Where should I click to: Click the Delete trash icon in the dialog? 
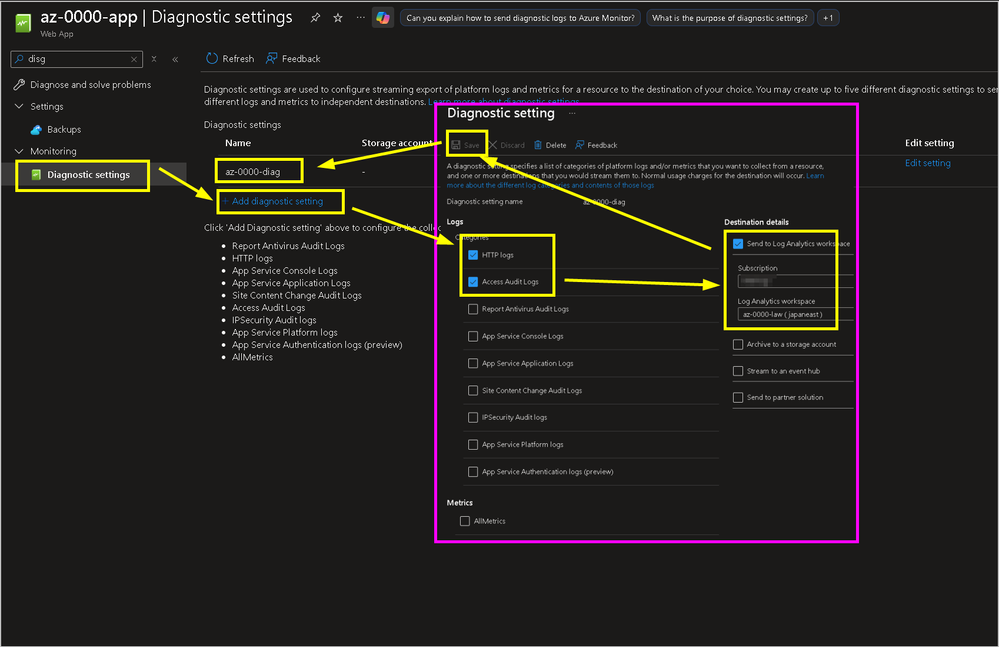pos(538,144)
